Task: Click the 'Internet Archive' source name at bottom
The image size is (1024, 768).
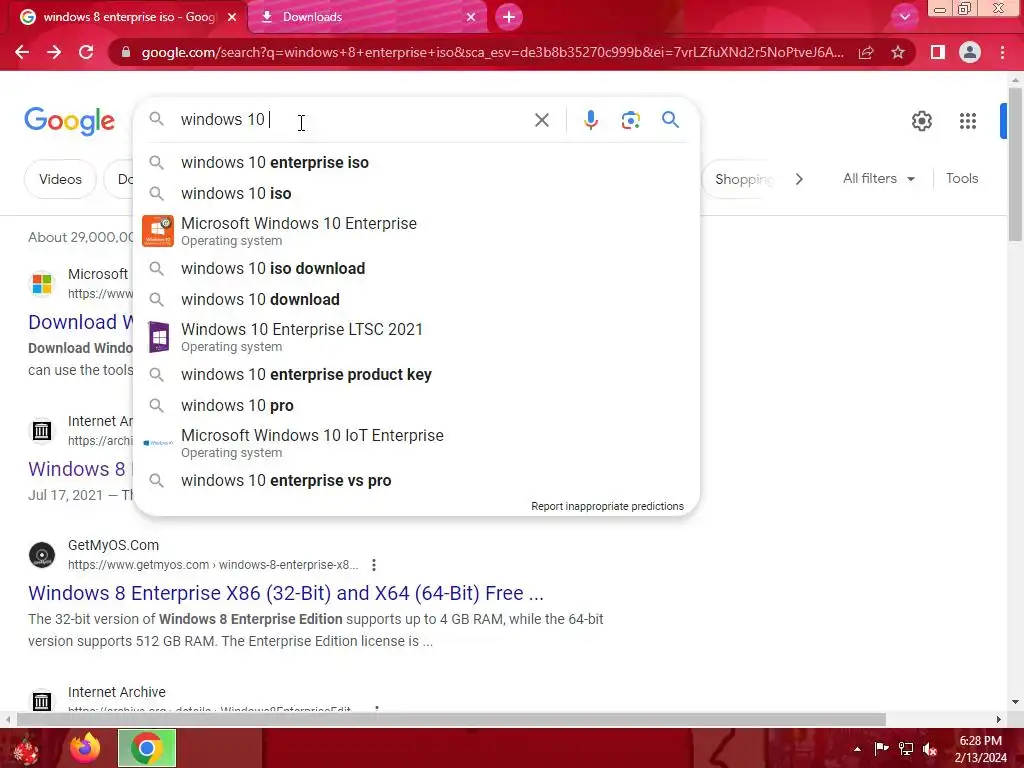Action: pos(117,692)
